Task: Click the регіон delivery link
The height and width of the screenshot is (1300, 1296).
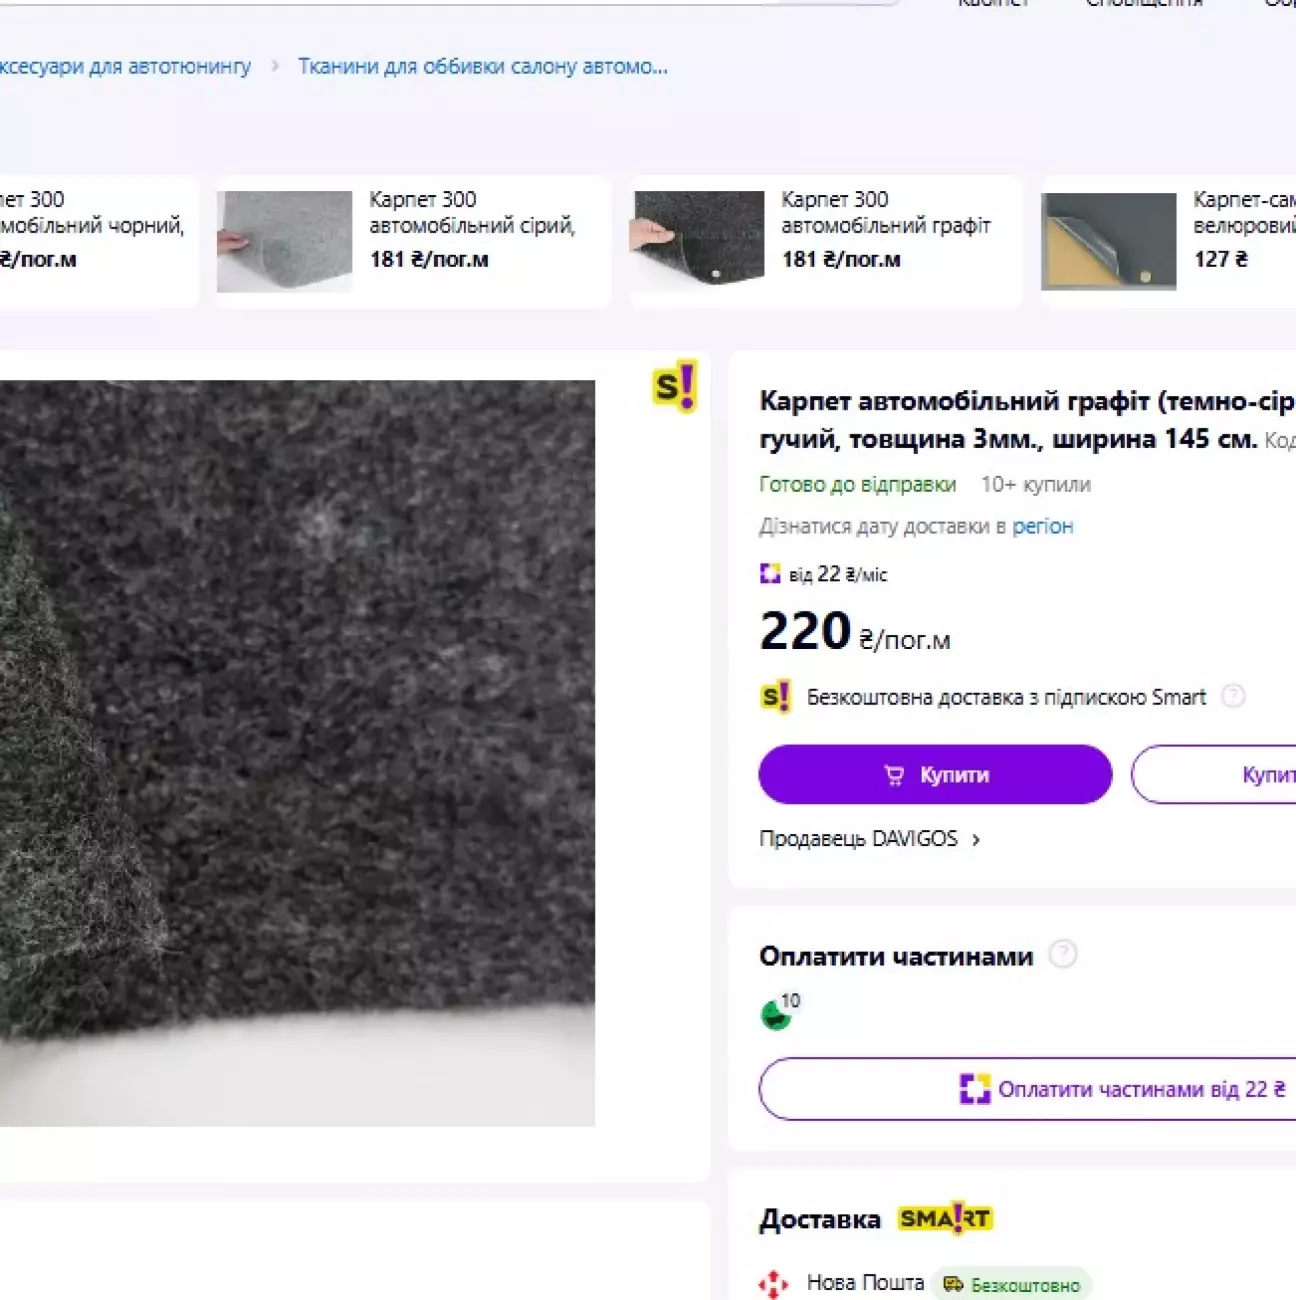Action: (1042, 526)
